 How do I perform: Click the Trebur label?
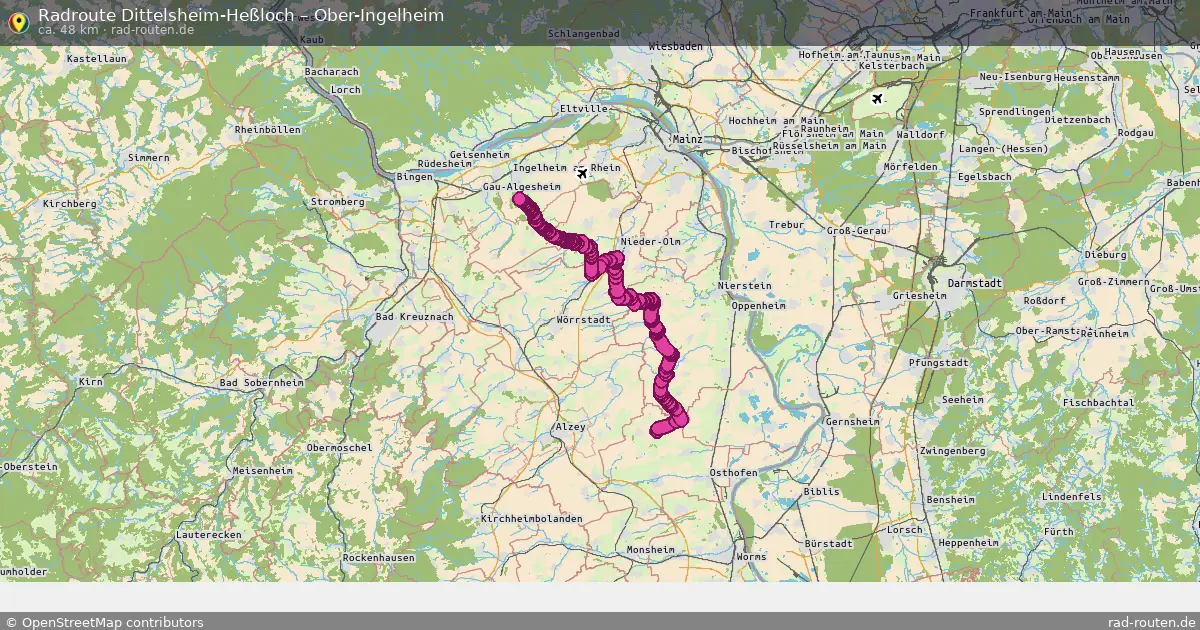coord(786,225)
